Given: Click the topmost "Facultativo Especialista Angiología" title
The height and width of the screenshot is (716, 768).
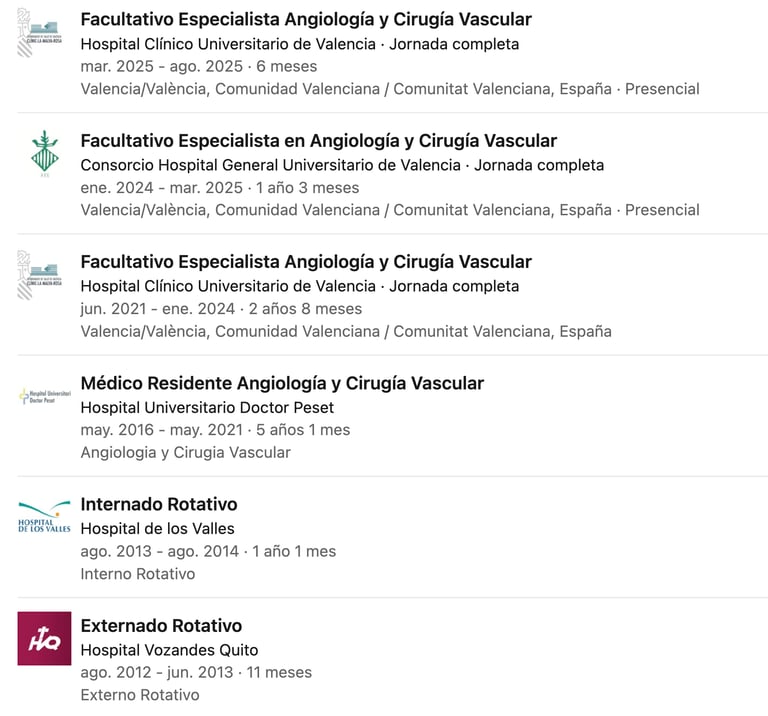Looking at the screenshot, I should point(306,19).
